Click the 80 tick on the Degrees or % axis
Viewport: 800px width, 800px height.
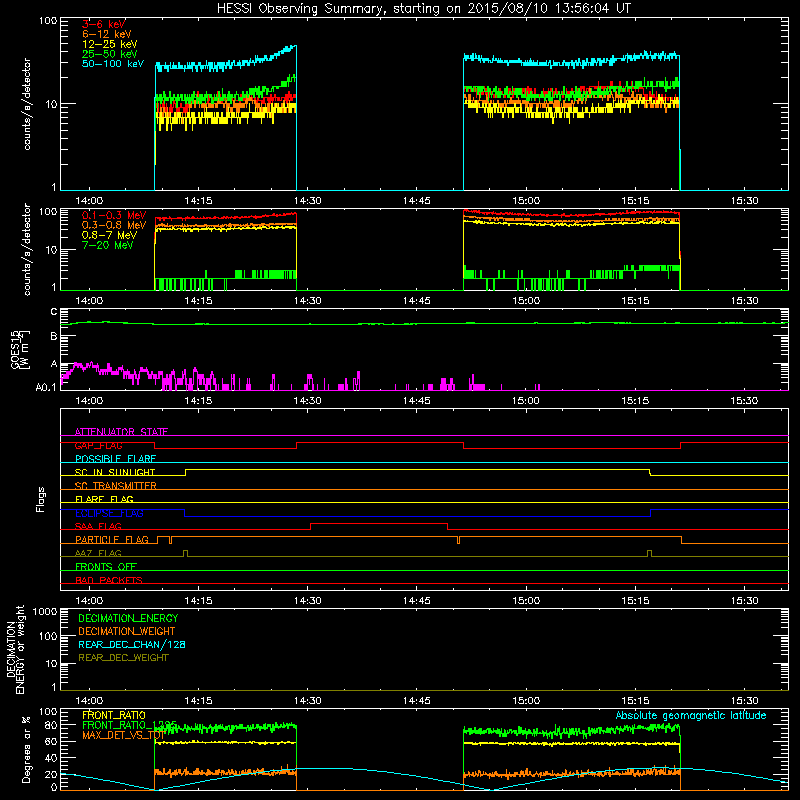[51, 725]
